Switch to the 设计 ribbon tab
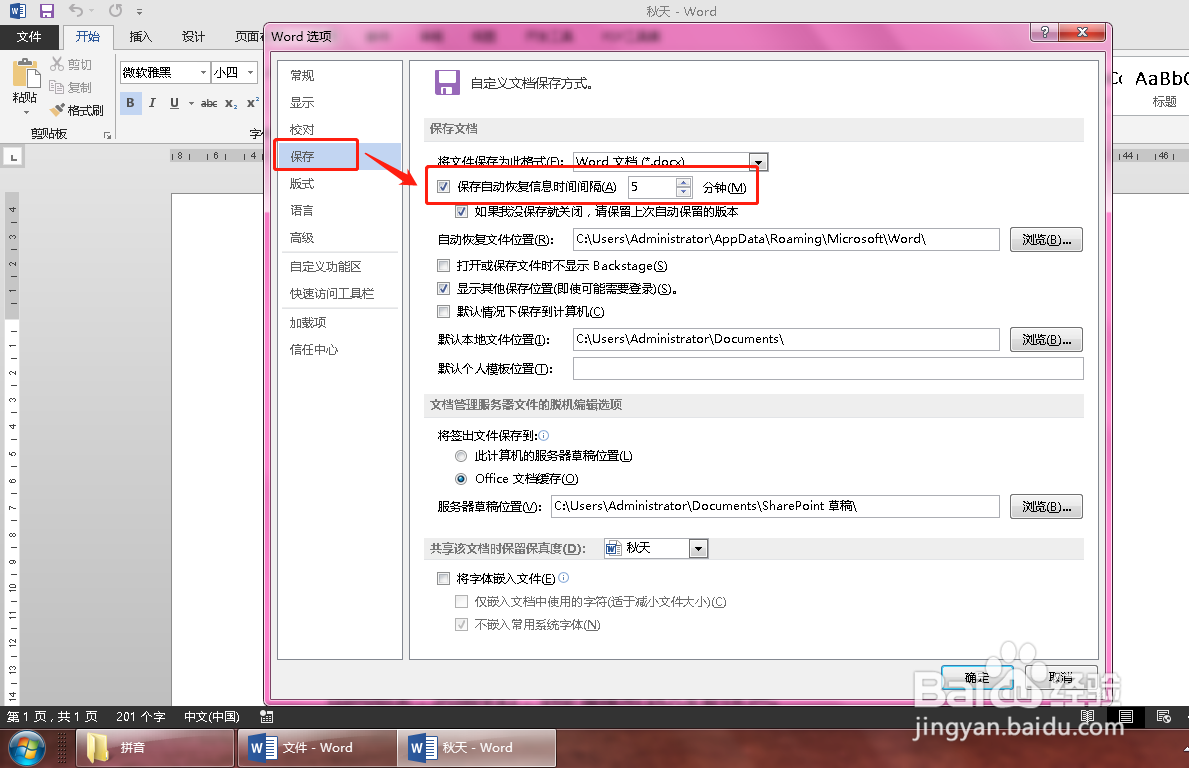The width and height of the screenshot is (1189, 768). pyautogui.click(x=193, y=36)
